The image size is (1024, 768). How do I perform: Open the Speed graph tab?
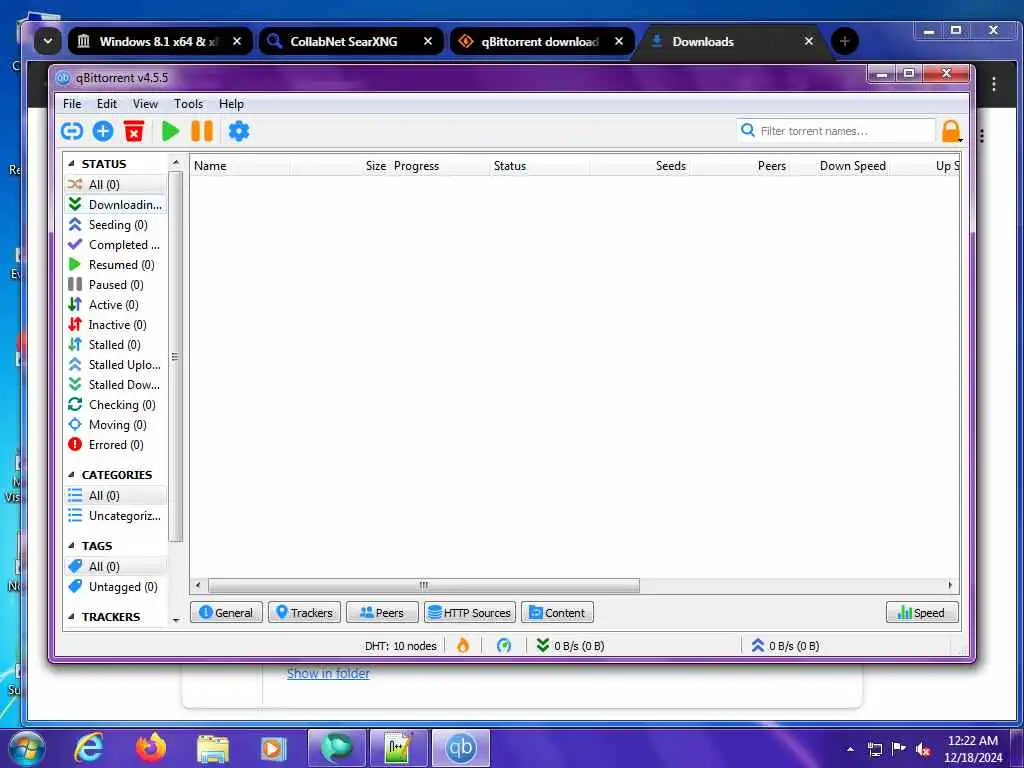tap(922, 613)
